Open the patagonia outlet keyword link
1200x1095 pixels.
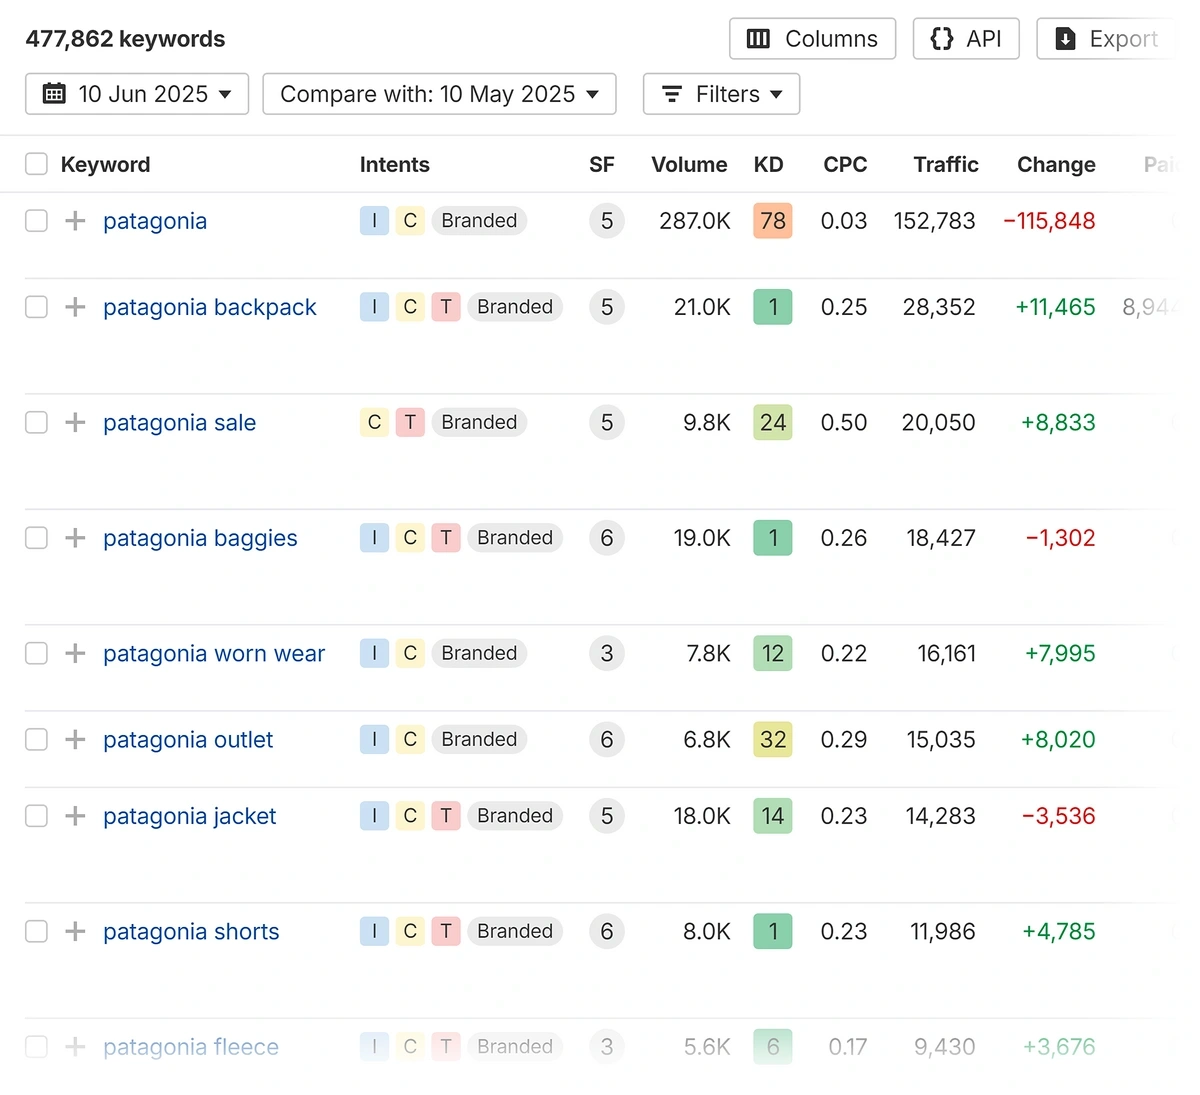188,739
